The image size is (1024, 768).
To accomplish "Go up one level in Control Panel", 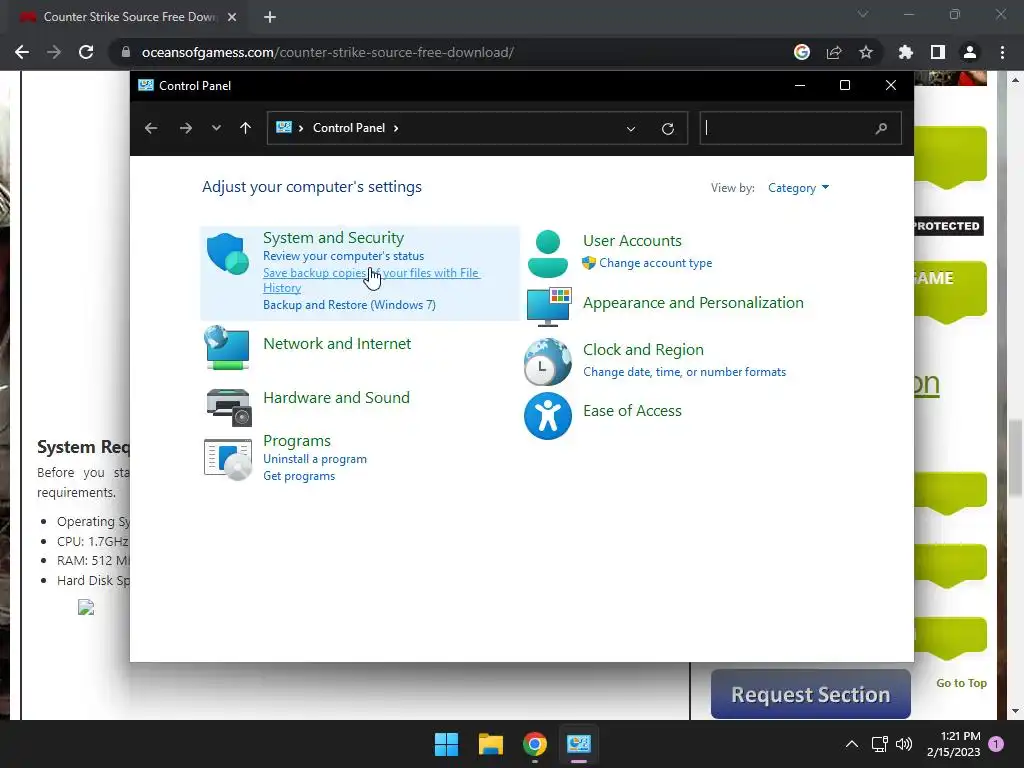I will [246, 128].
